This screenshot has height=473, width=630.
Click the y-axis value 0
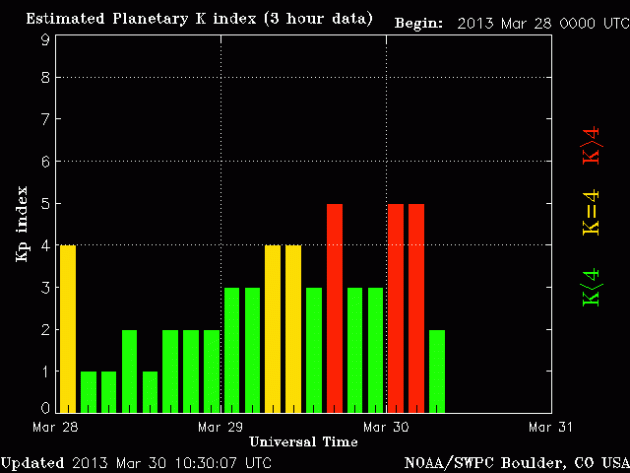pos(45,408)
